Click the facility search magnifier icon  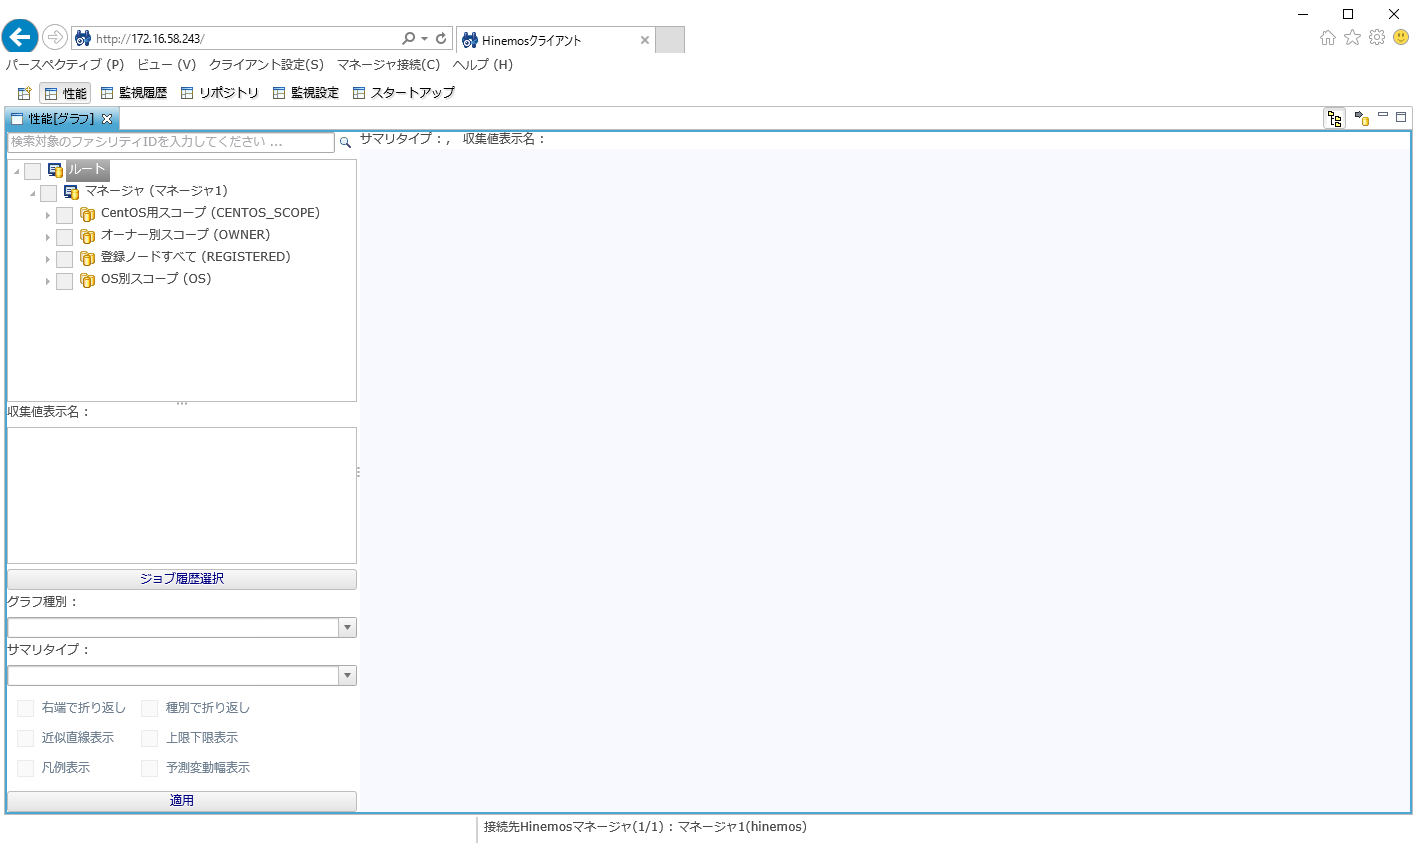(x=345, y=142)
